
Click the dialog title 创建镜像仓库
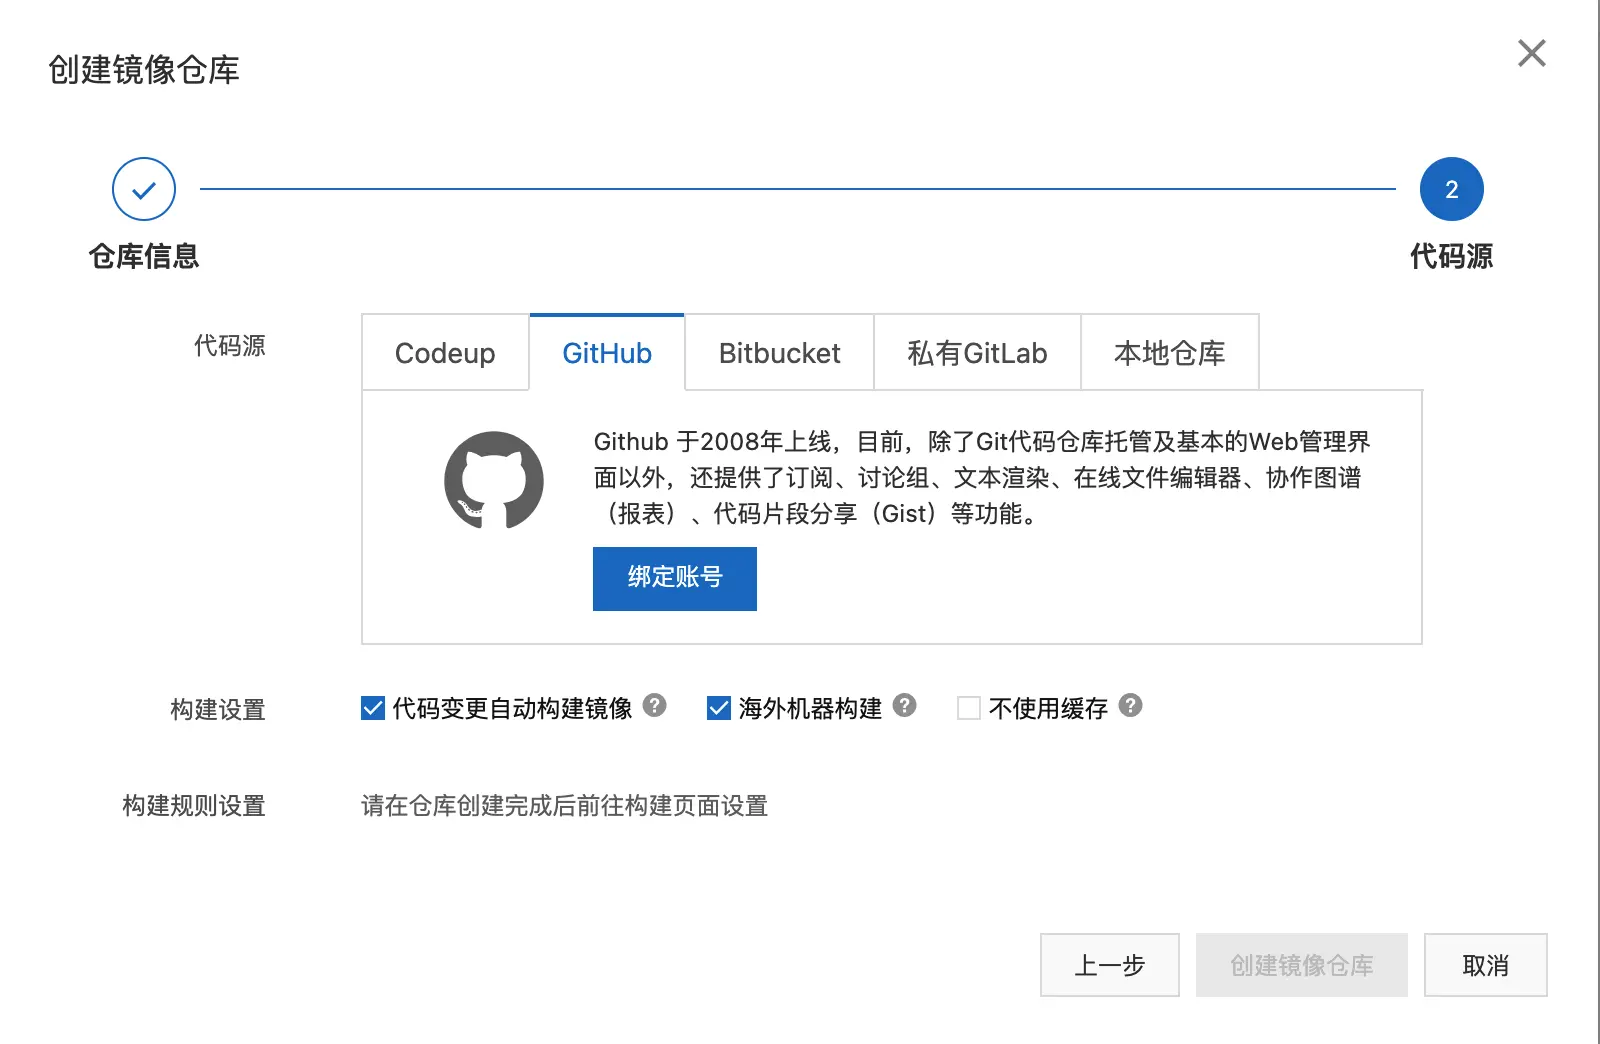tap(144, 70)
